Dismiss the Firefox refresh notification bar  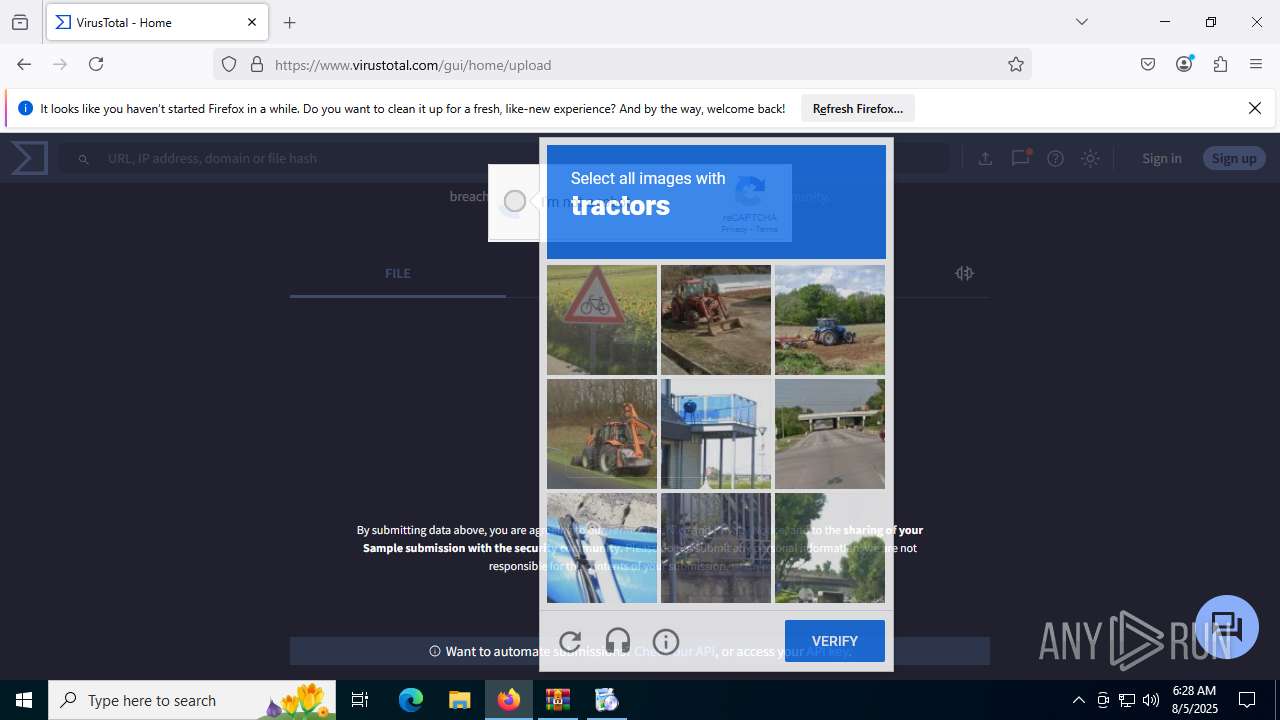click(1255, 108)
